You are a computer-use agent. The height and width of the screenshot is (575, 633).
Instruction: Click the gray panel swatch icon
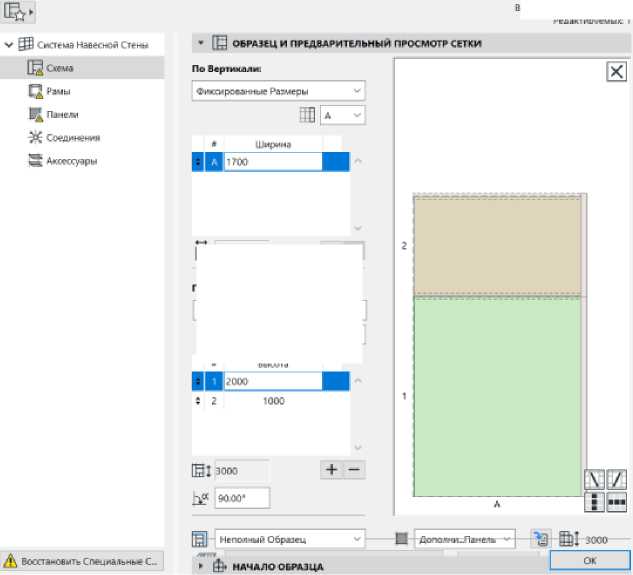click(x=401, y=538)
